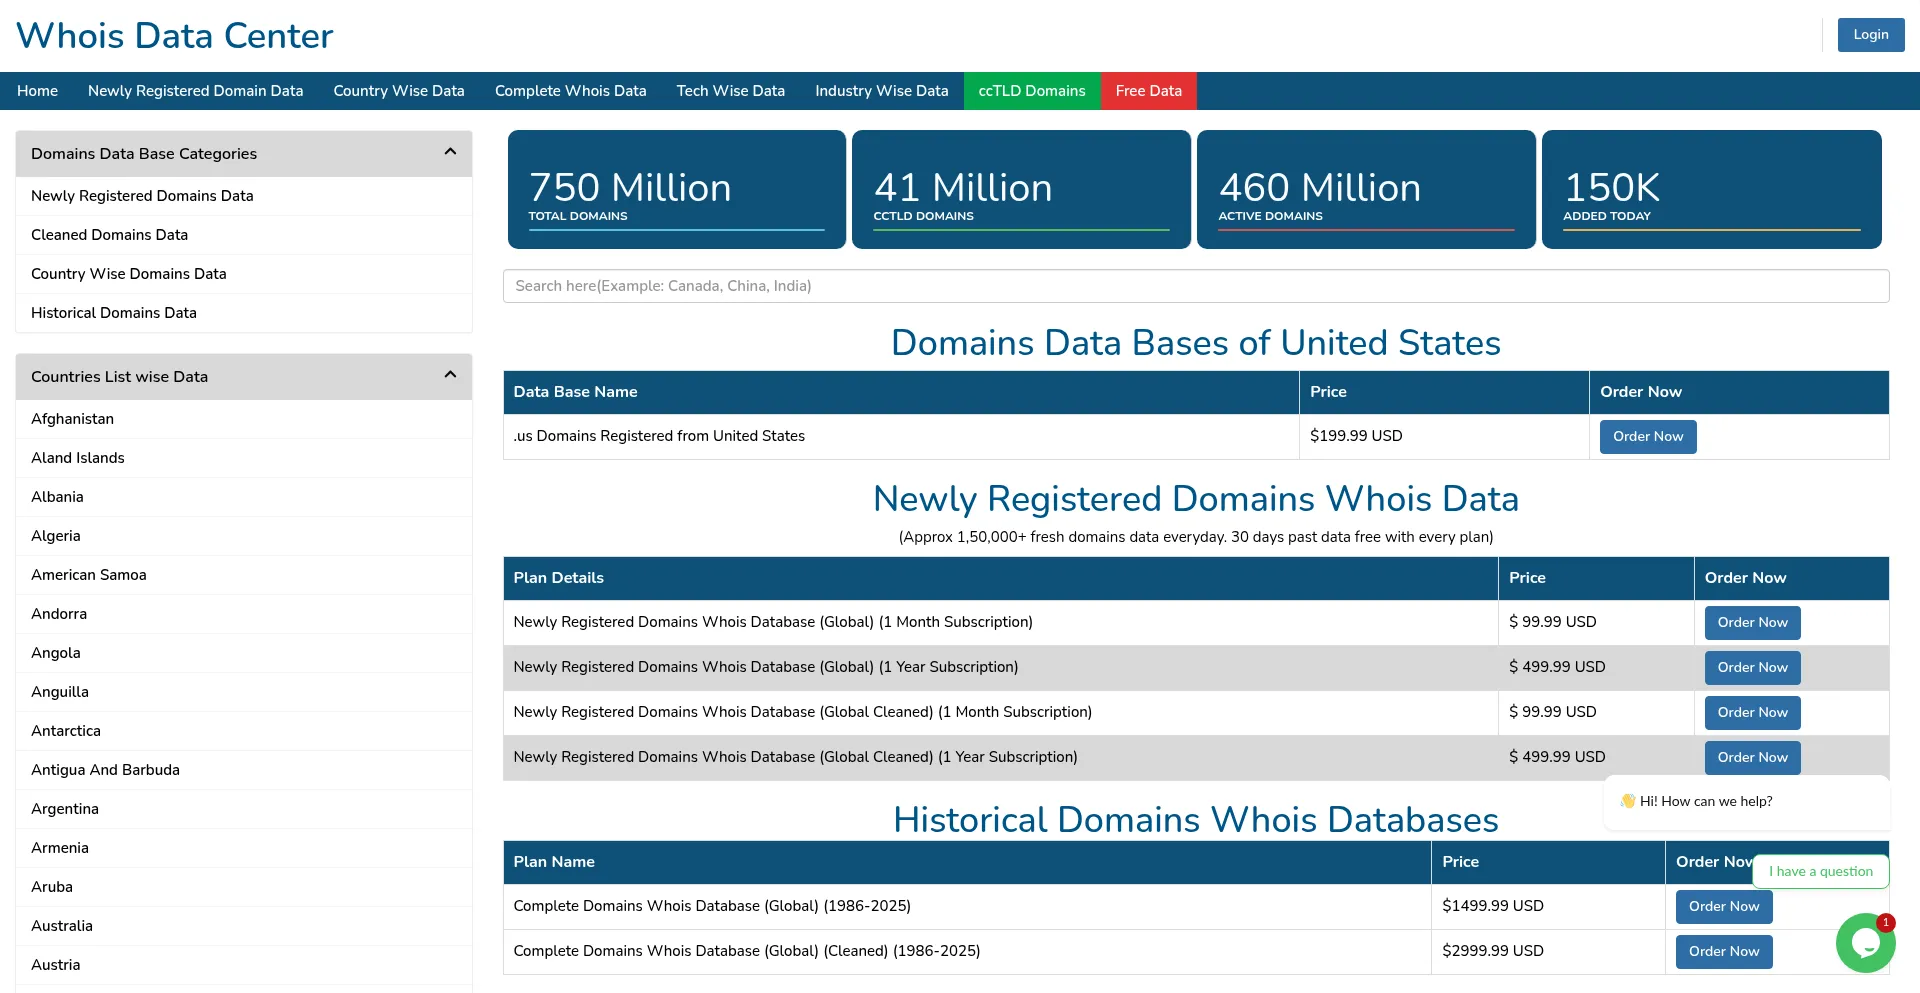This screenshot has height=993, width=1920.
Task: Focus the country search input field
Action: click(1196, 286)
